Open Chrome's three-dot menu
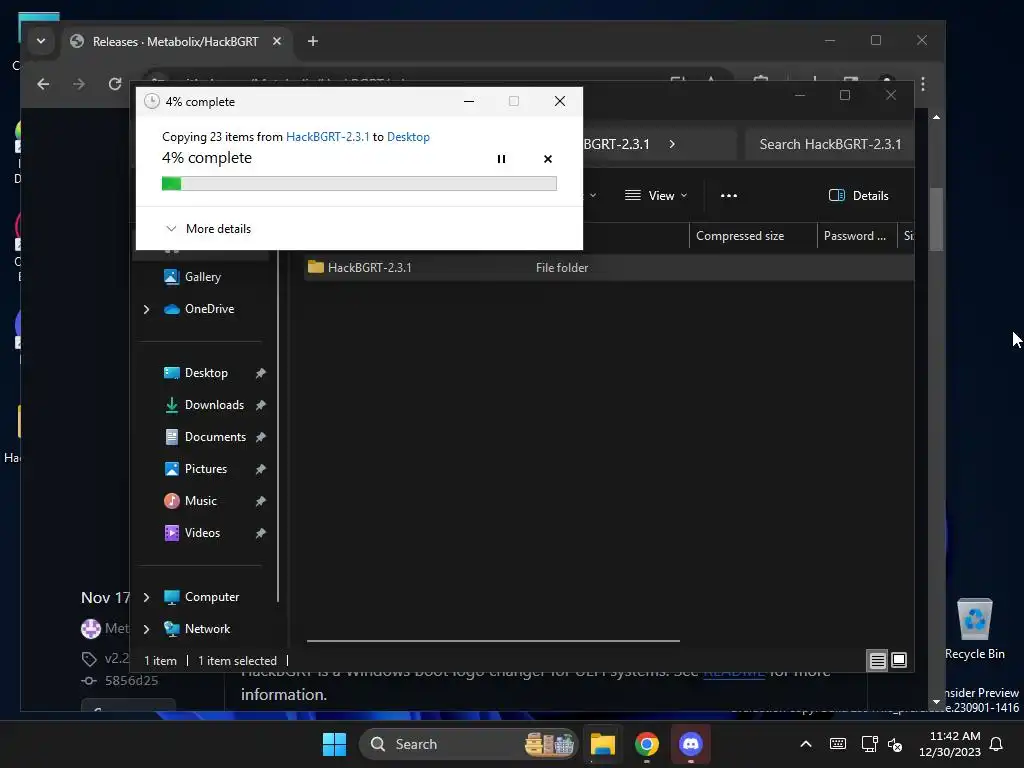This screenshot has height=768, width=1024. pyautogui.click(x=923, y=84)
